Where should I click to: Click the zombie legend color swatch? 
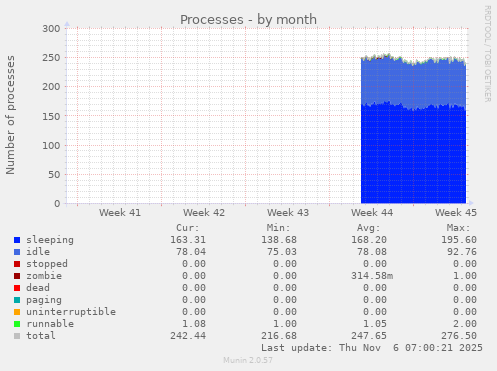17,276
